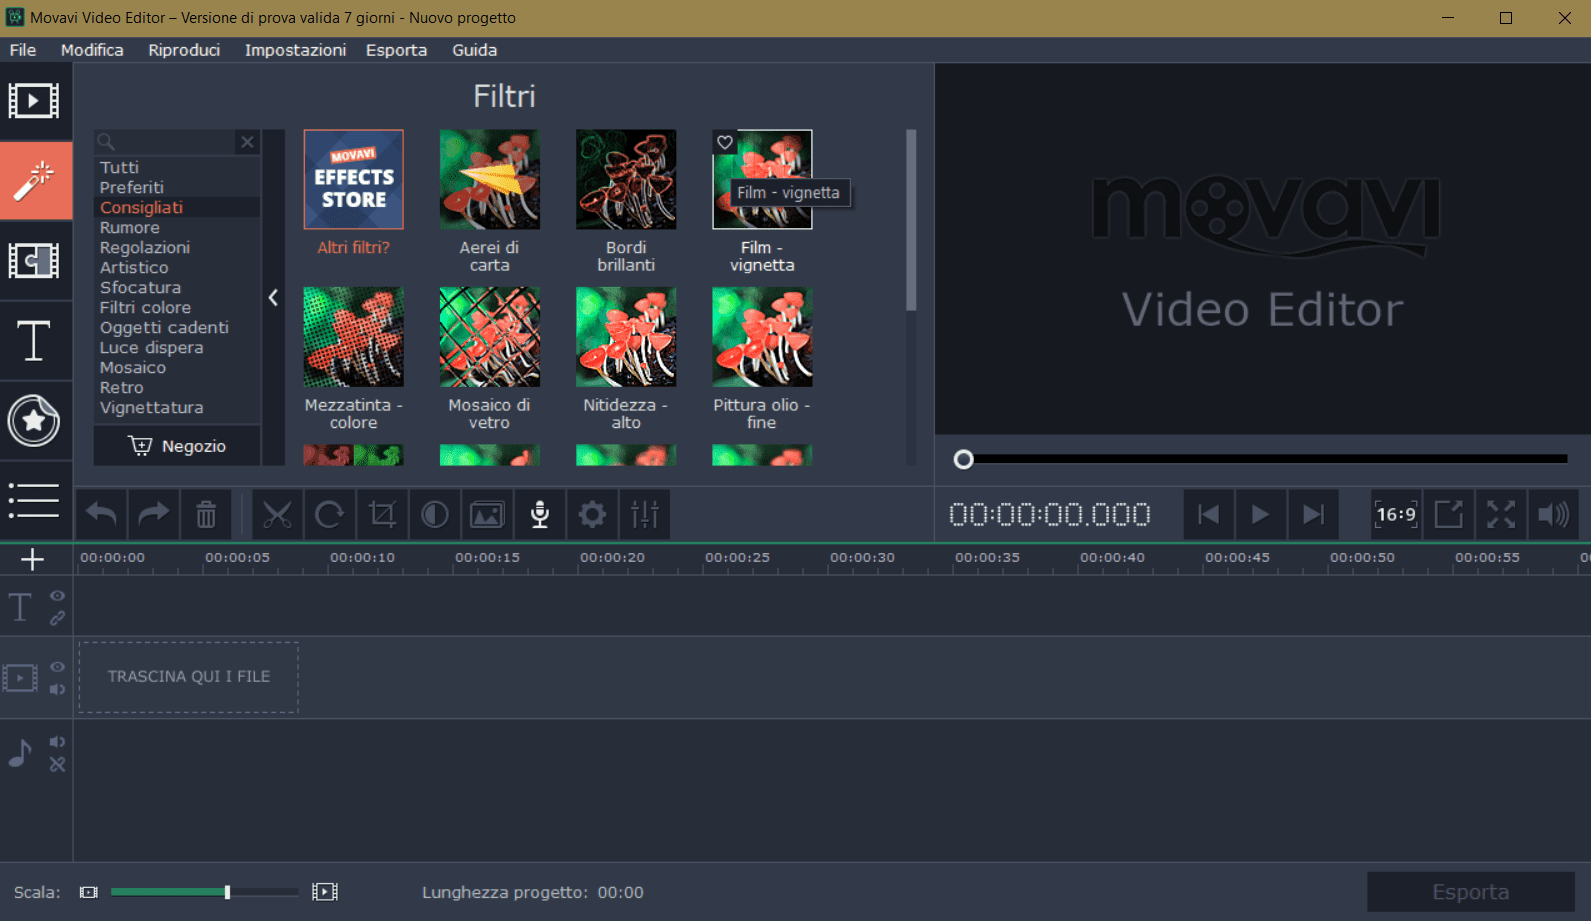Collapse the filter category list
The height and width of the screenshot is (921, 1591).
273,298
